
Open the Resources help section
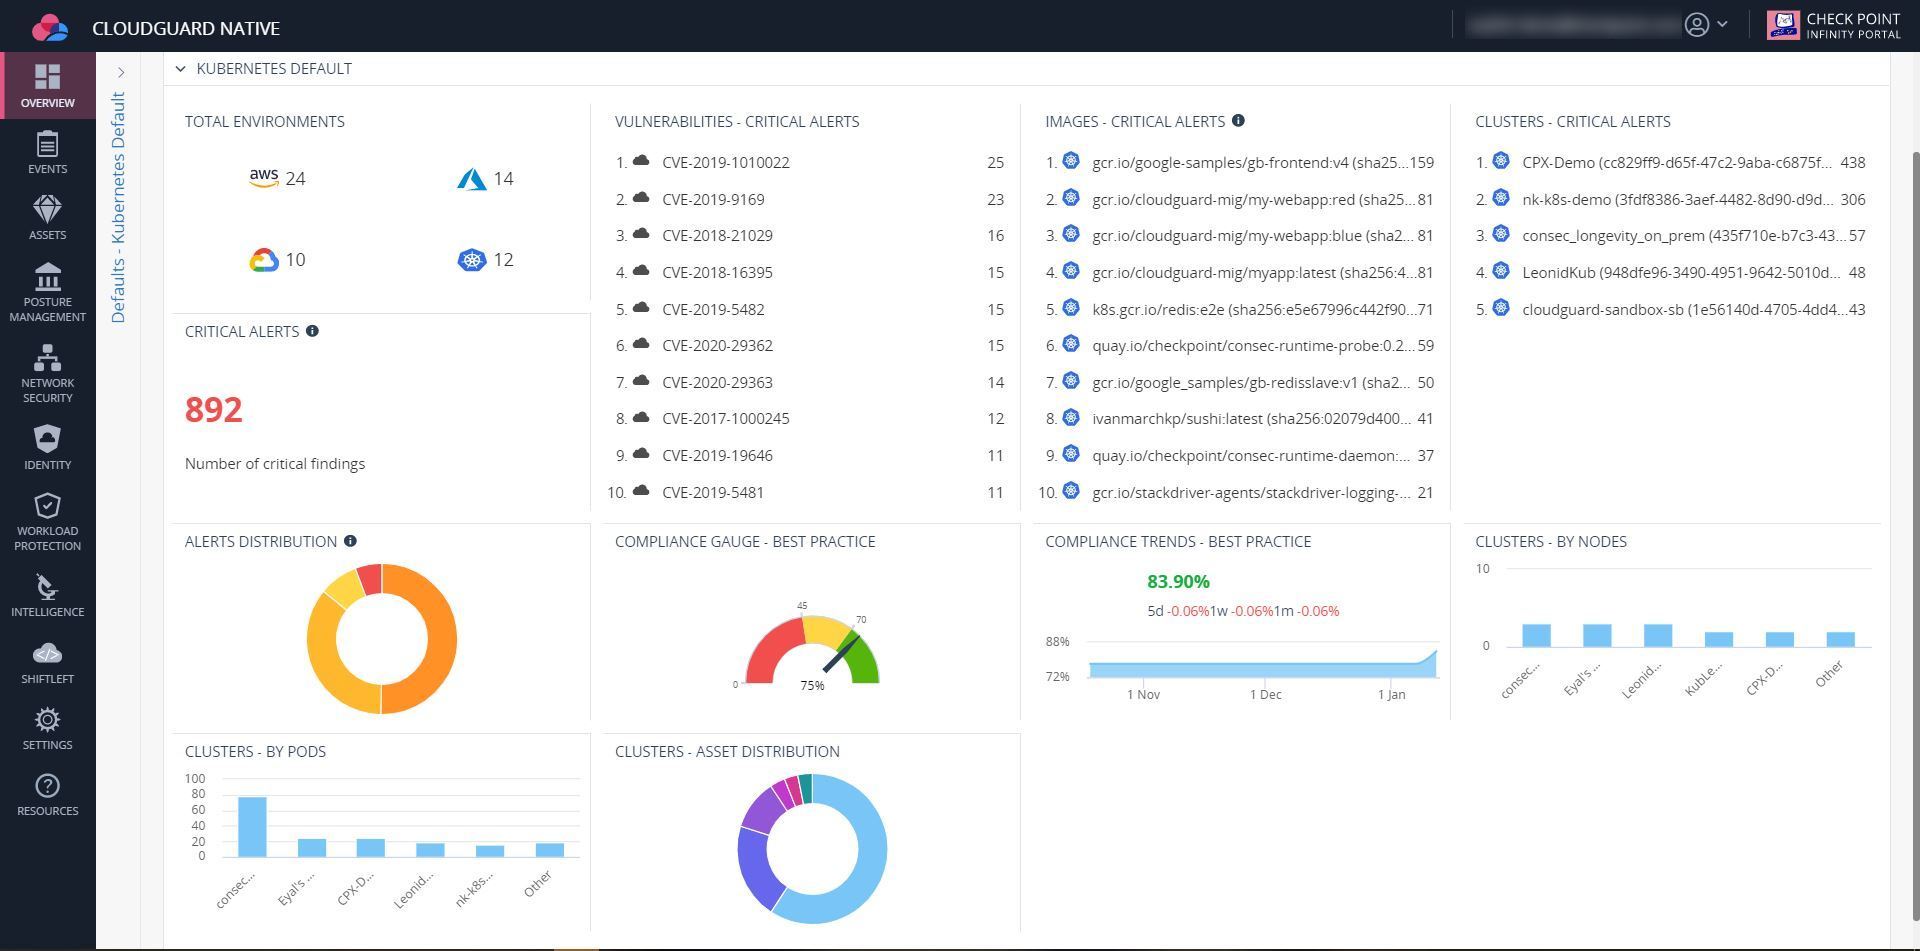pyautogui.click(x=47, y=794)
